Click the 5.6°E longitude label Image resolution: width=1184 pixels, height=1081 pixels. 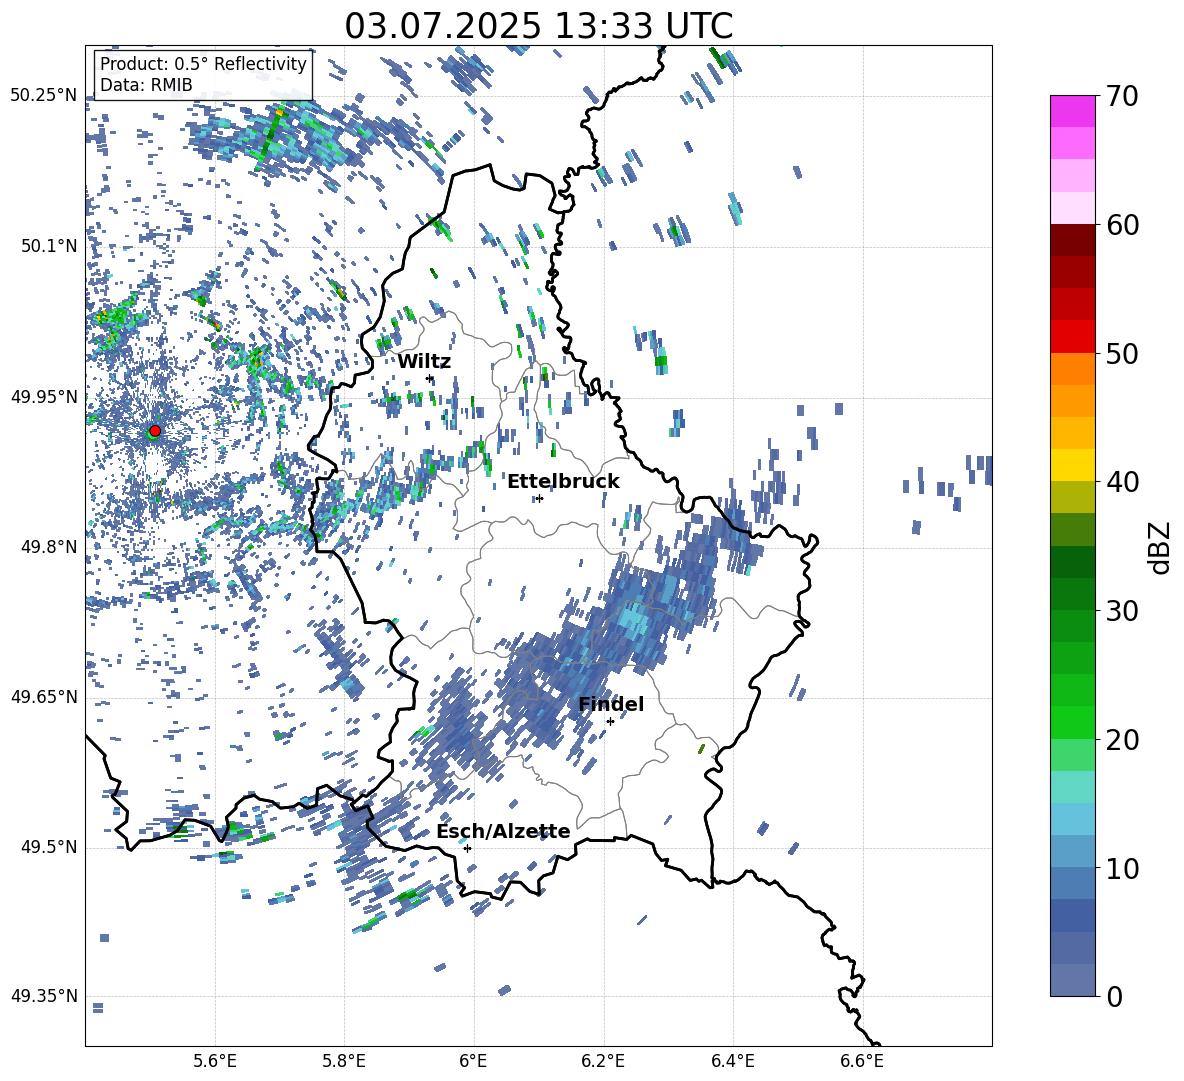(x=215, y=1061)
